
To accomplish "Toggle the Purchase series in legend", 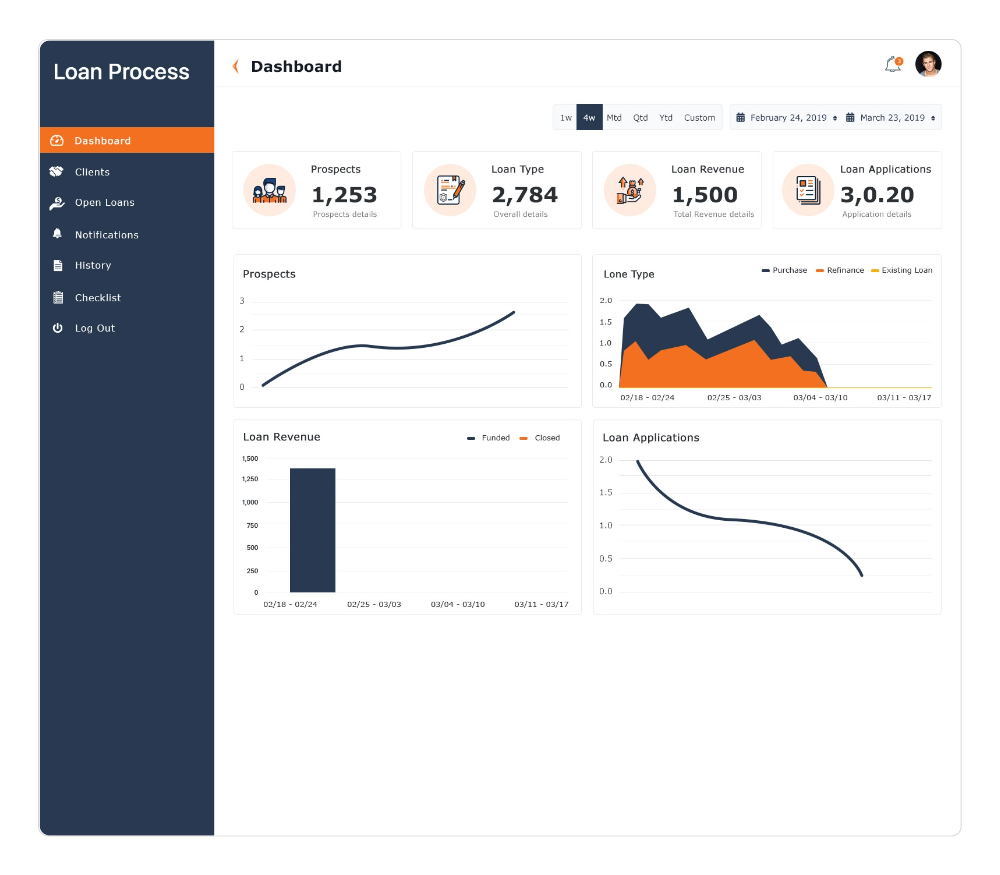I will tap(784, 271).
